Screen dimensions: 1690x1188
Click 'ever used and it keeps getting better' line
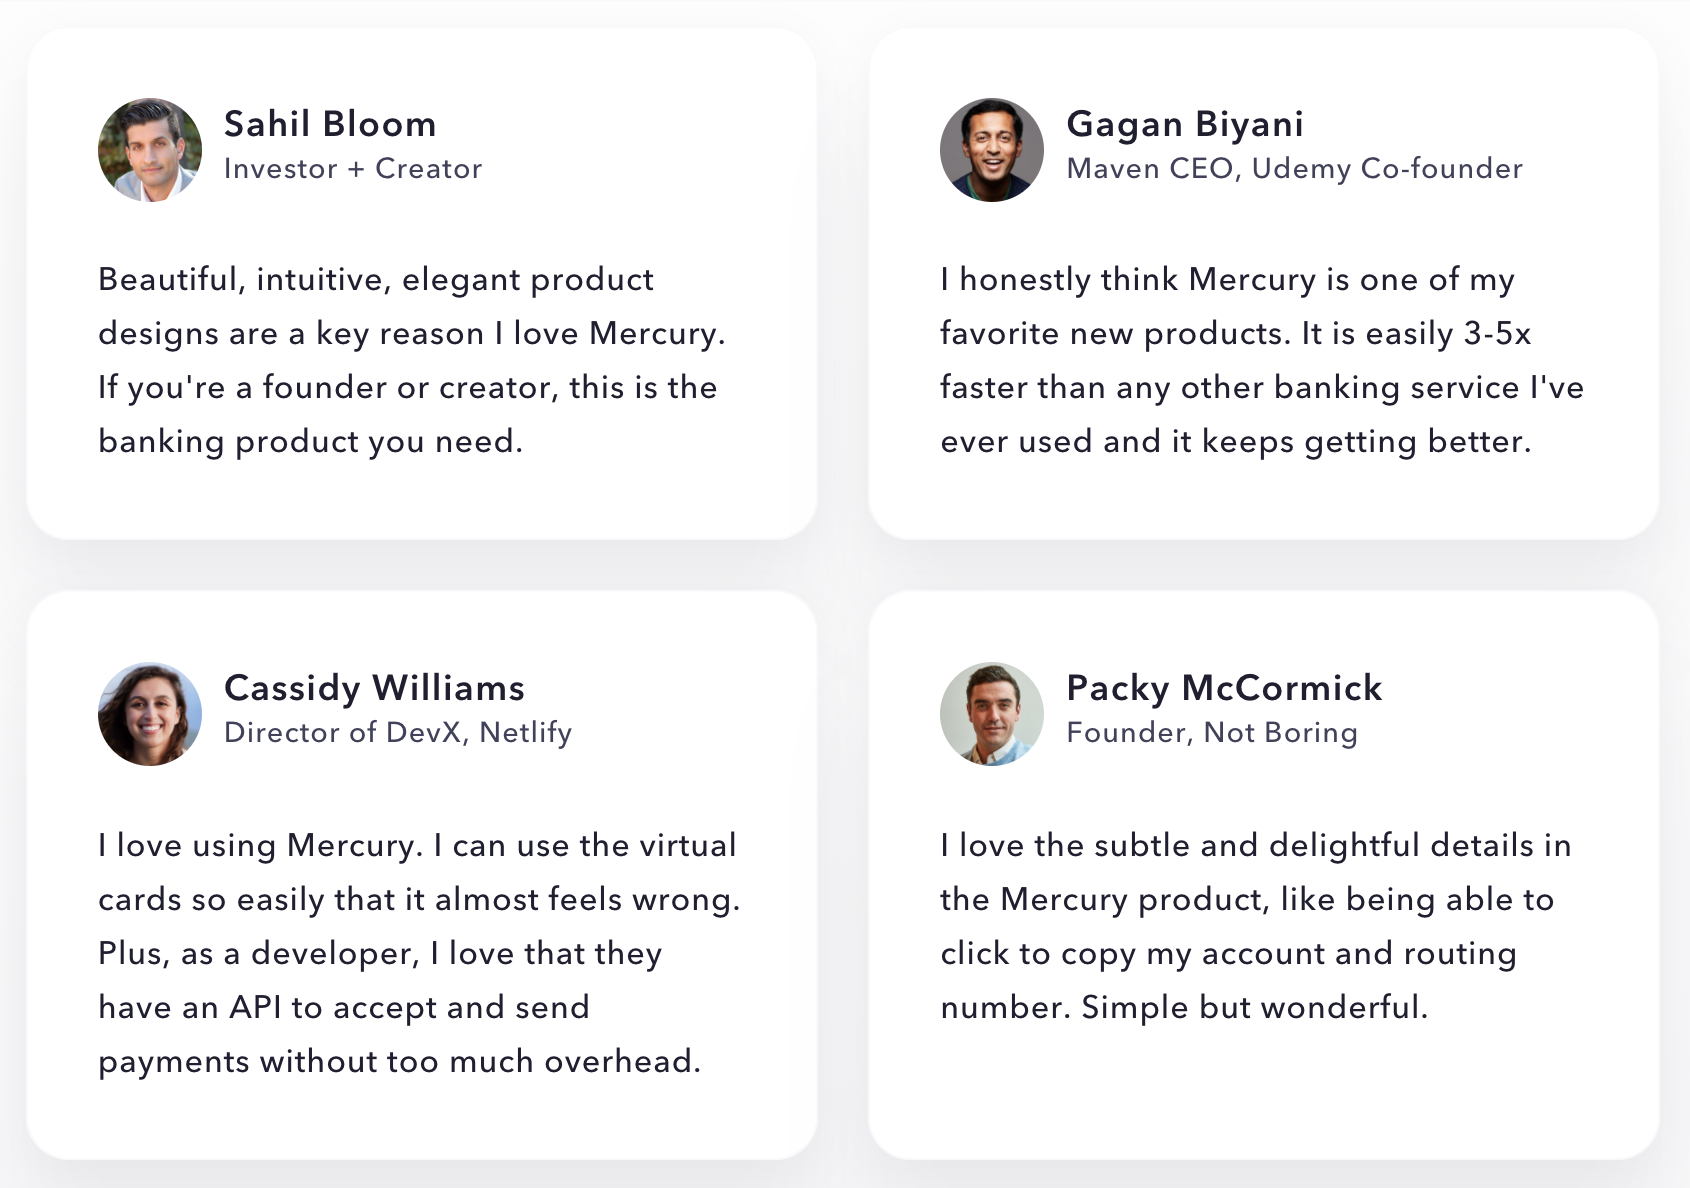click(x=1236, y=442)
